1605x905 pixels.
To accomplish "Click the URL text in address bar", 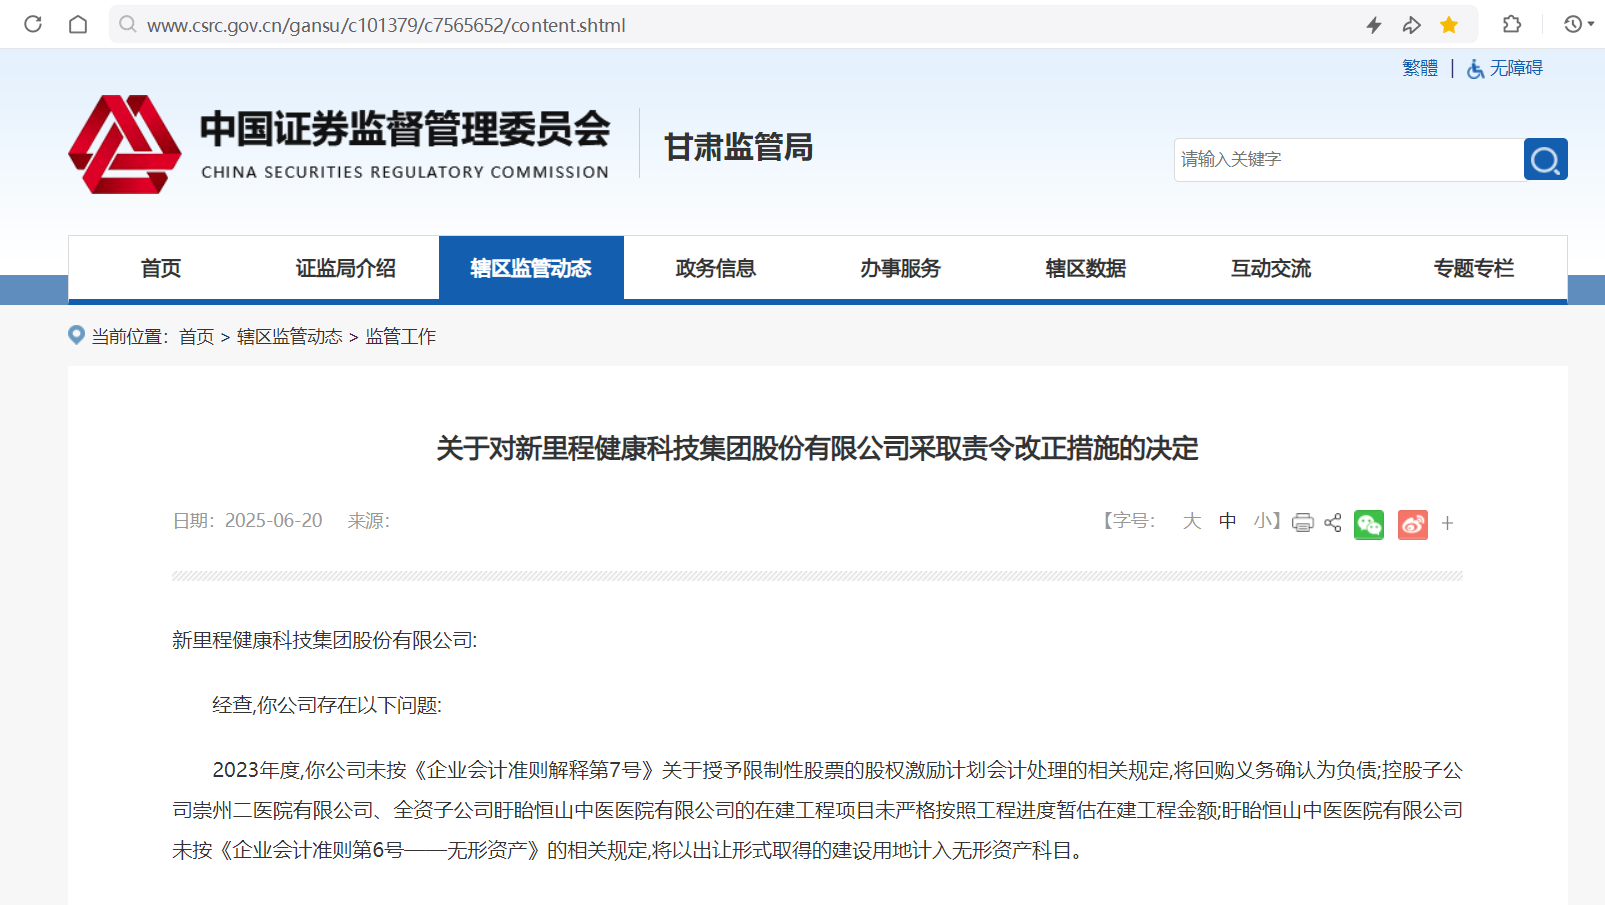I will (386, 25).
